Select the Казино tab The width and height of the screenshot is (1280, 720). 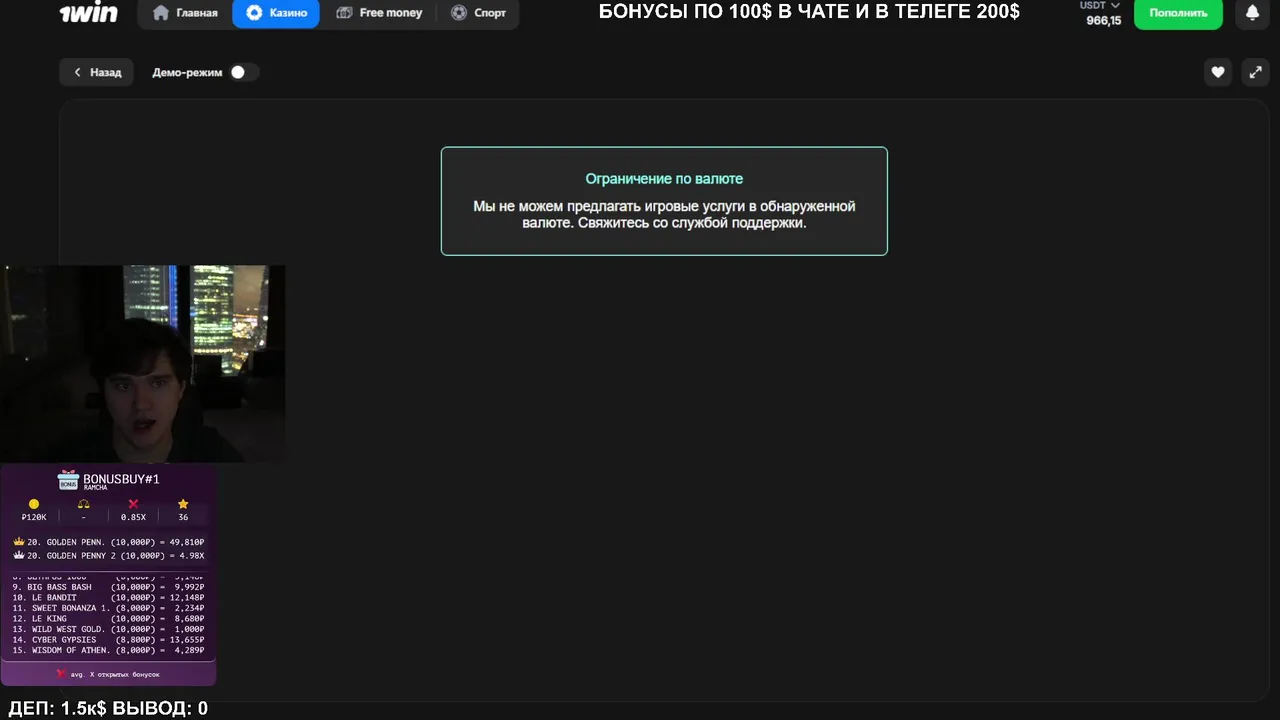click(x=276, y=13)
